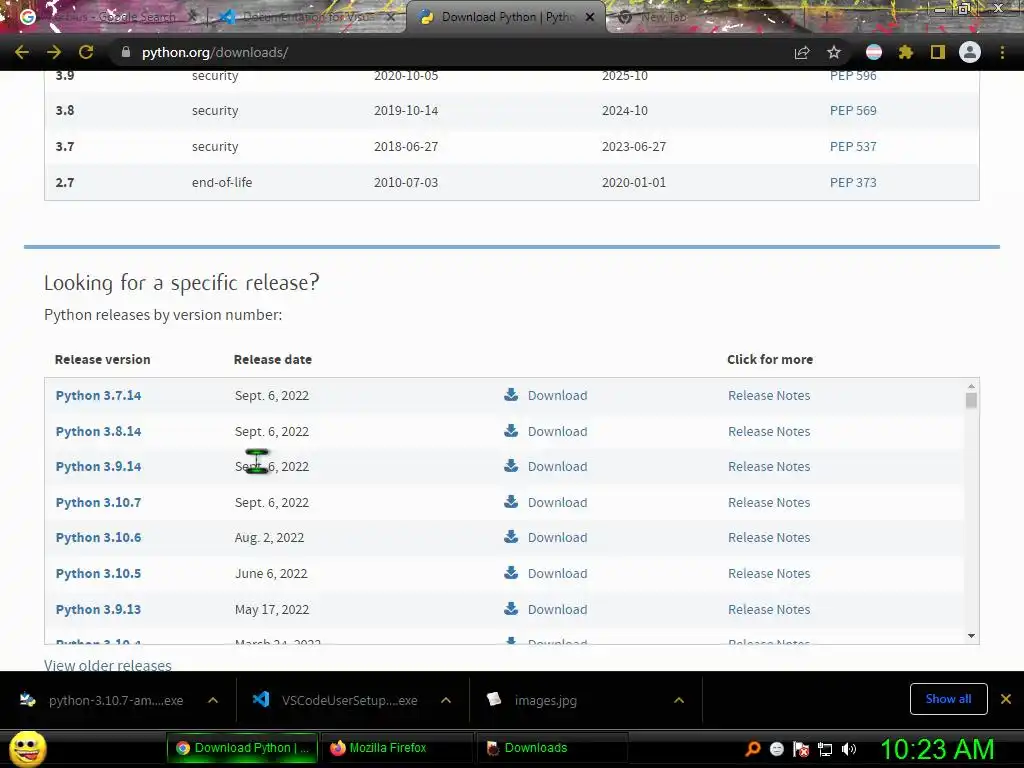
Task: Click View older releases link
Action: point(108,665)
